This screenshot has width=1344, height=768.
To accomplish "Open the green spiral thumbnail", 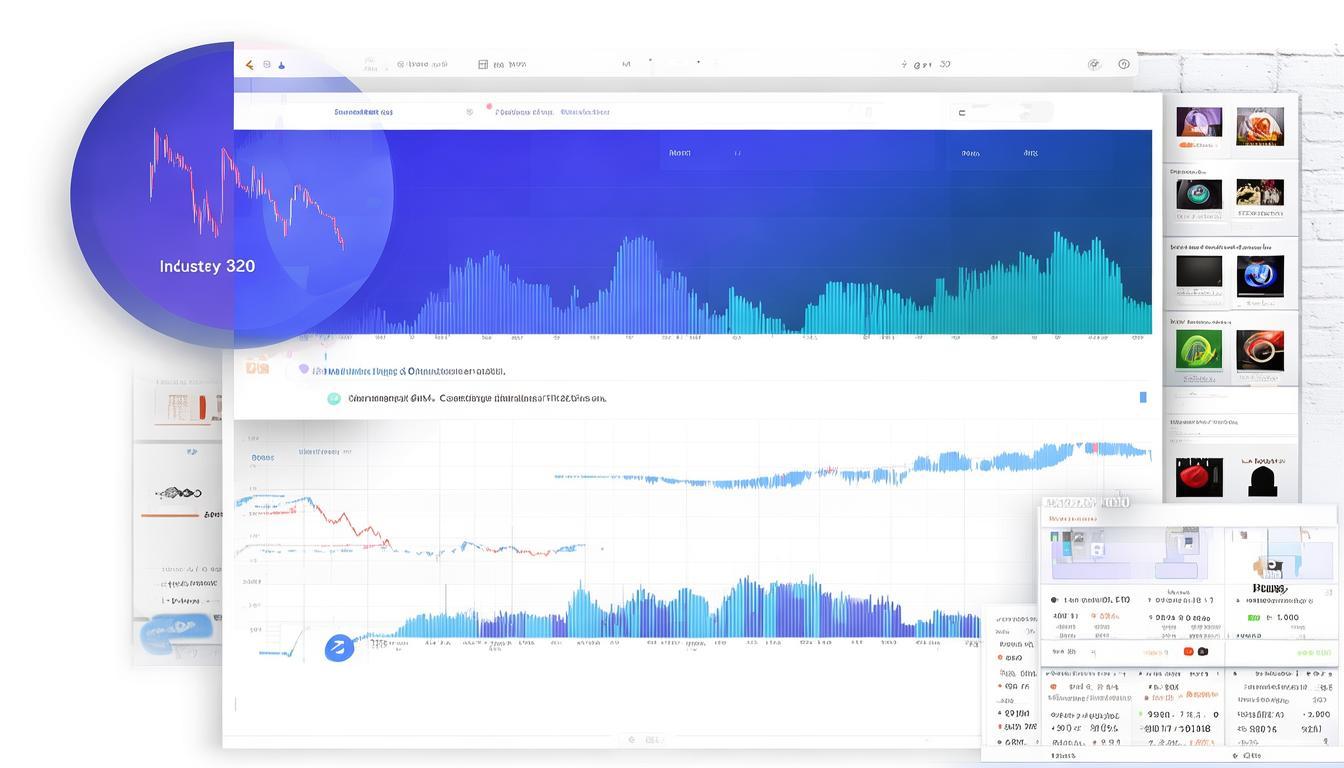I will point(1199,351).
